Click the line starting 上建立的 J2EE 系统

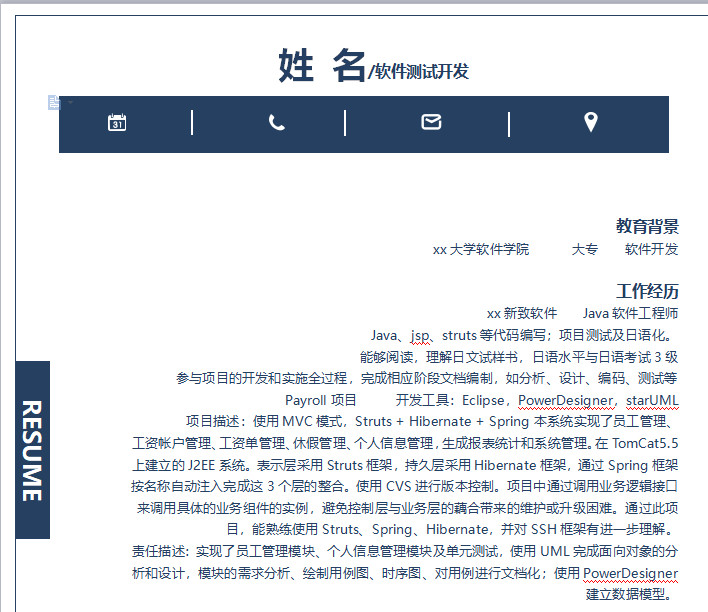click(405, 465)
